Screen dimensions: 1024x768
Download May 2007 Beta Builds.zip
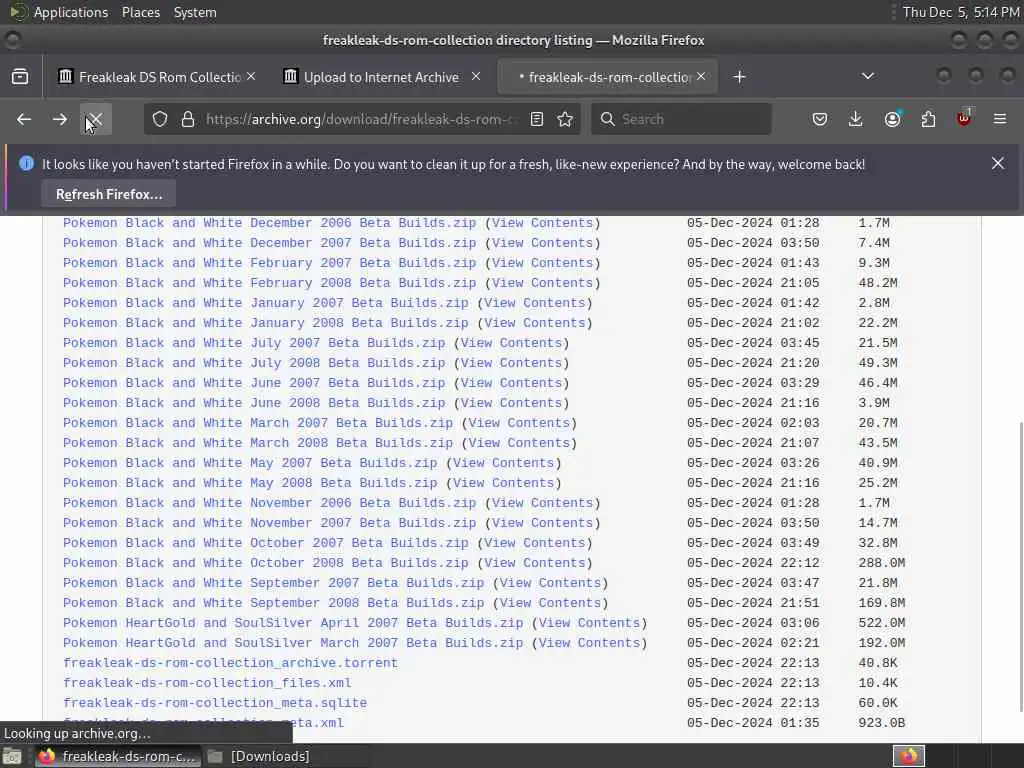[250, 463]
